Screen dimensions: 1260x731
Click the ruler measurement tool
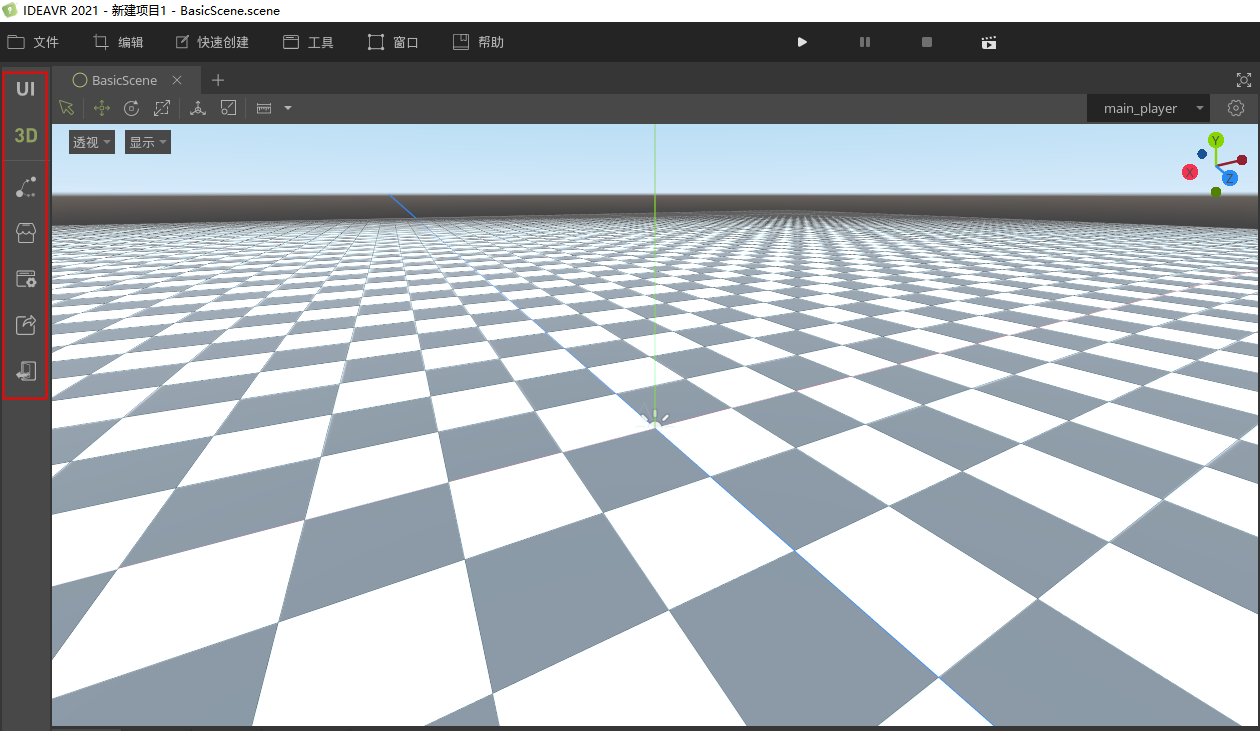click(x=264, y=108)
